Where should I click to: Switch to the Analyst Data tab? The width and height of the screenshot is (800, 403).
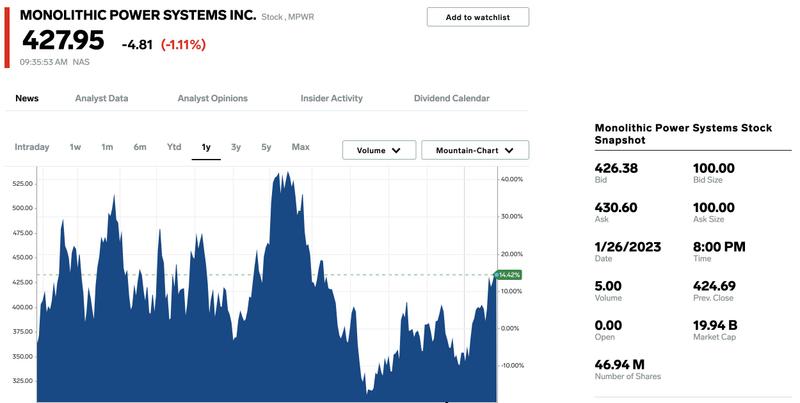(x=102, y=98)
